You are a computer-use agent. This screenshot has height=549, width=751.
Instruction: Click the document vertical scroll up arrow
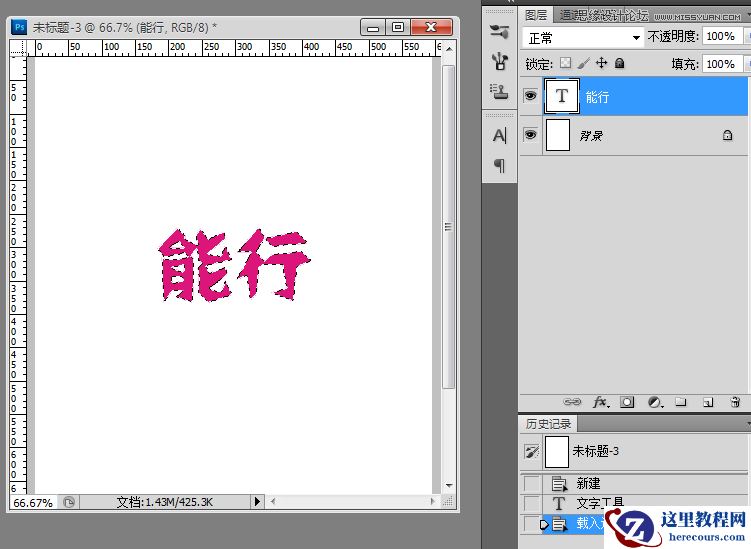tap(449, 48)
